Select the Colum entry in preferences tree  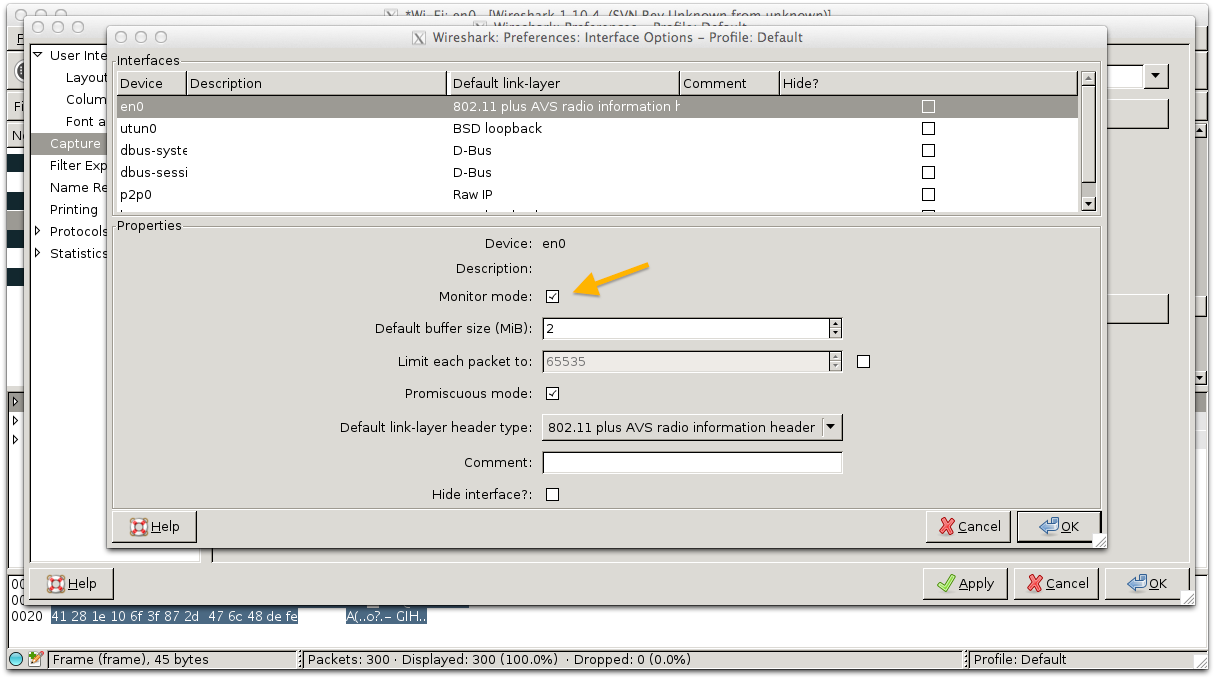86,99
